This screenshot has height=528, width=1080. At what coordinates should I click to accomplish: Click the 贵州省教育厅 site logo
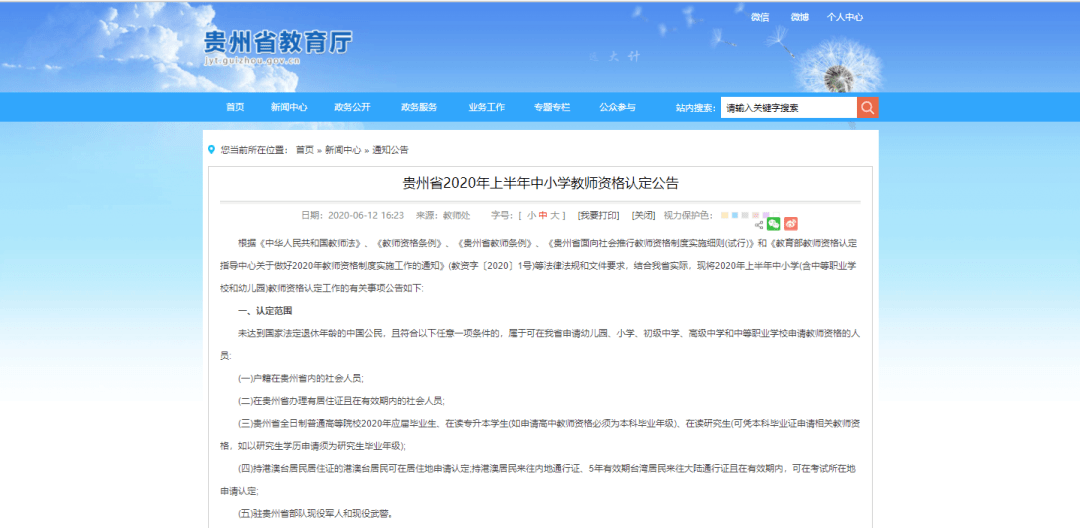tap(278, 43)
